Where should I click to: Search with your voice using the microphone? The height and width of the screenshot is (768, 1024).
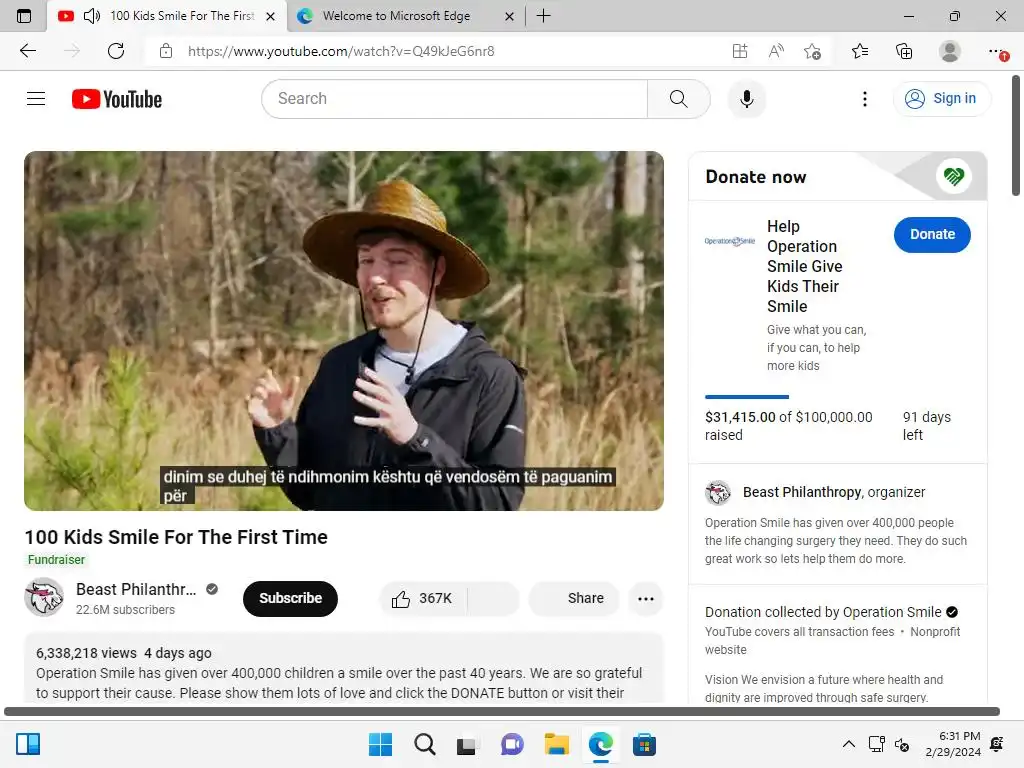pos(746,99)
